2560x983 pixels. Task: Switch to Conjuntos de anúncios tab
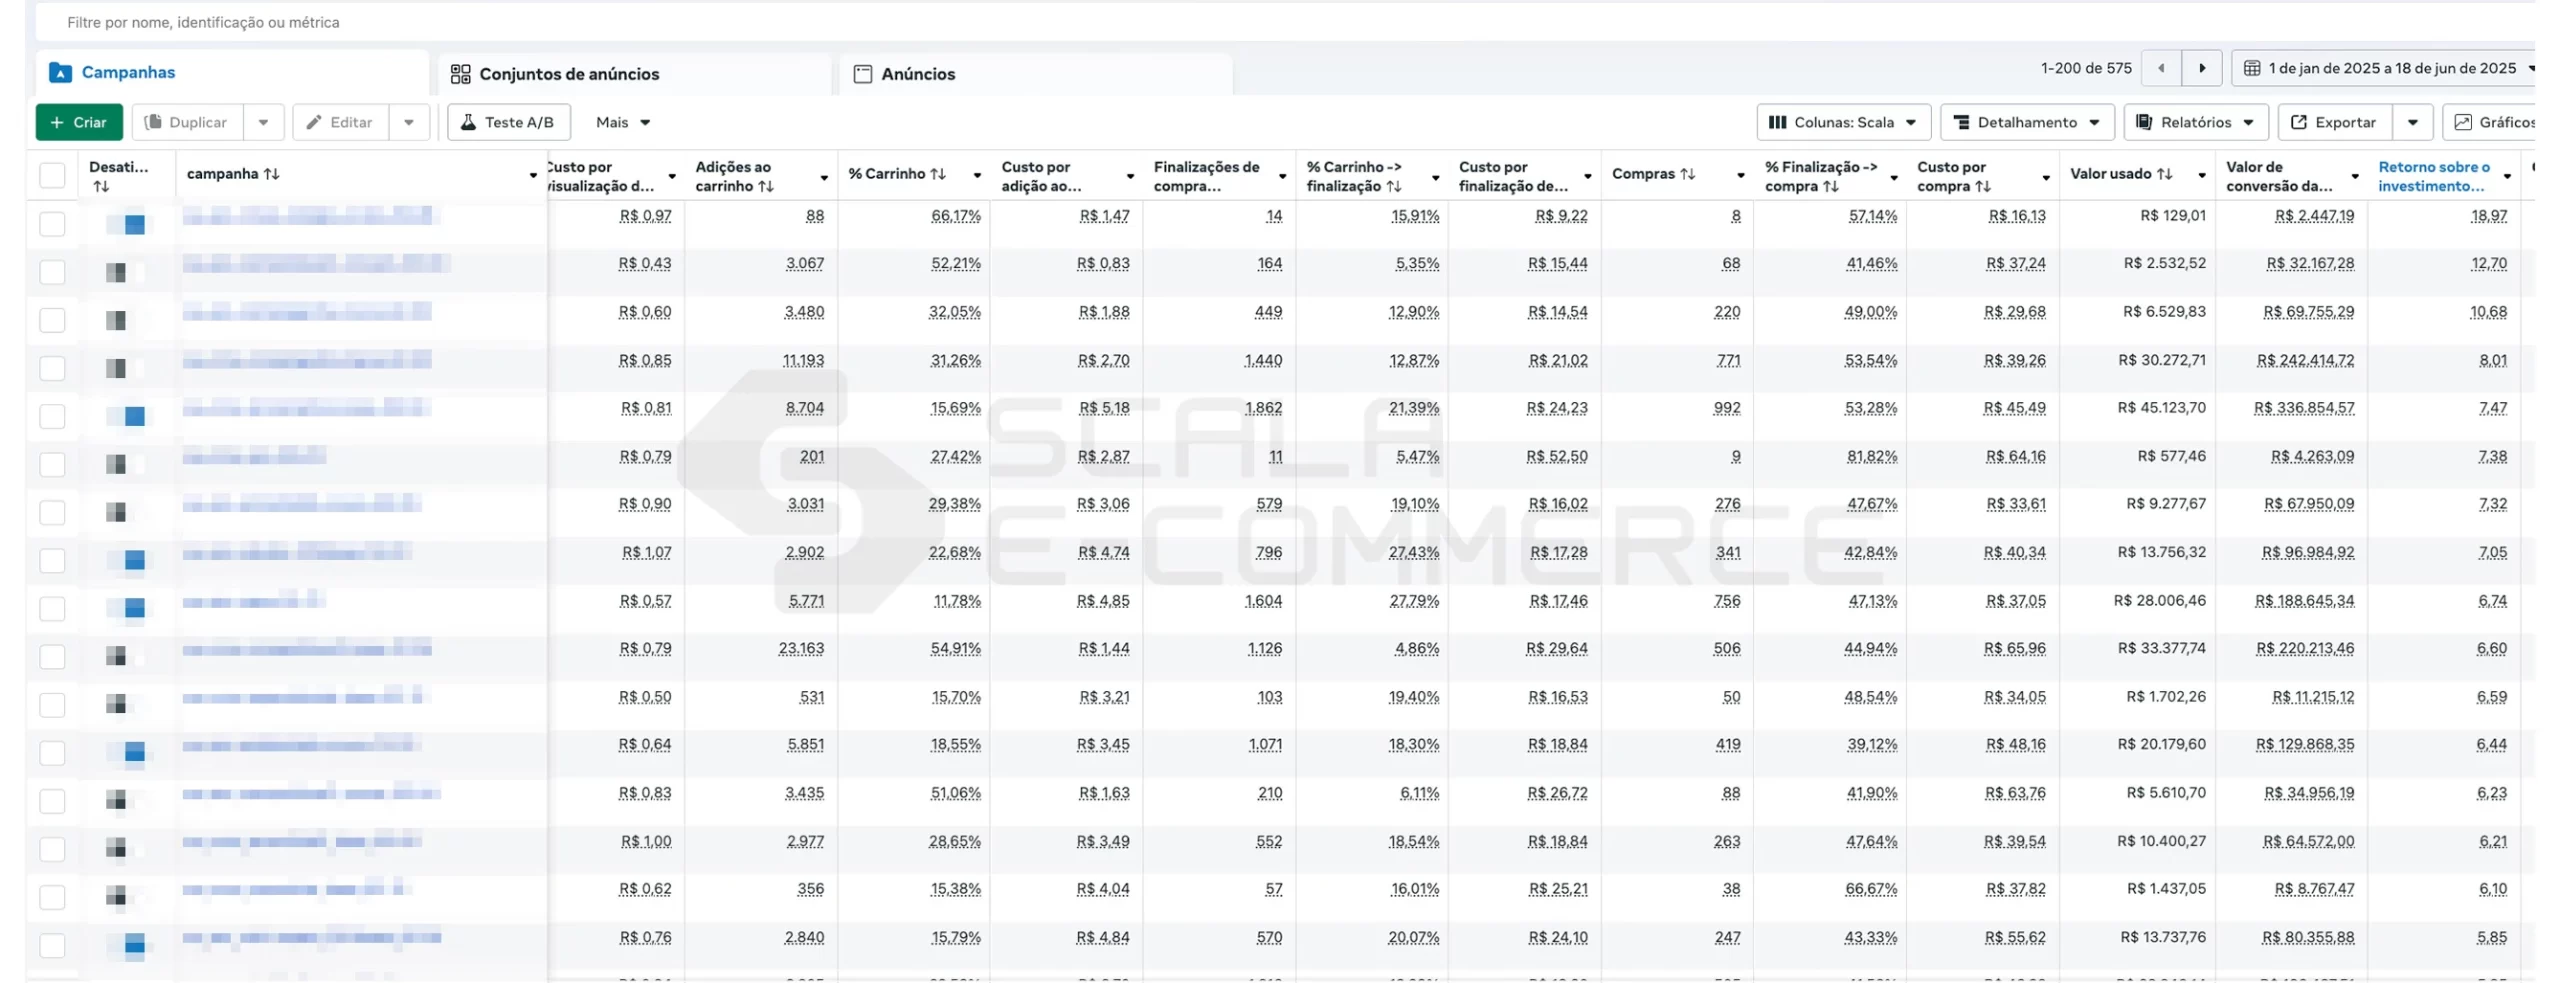click(x=568, y=74)
